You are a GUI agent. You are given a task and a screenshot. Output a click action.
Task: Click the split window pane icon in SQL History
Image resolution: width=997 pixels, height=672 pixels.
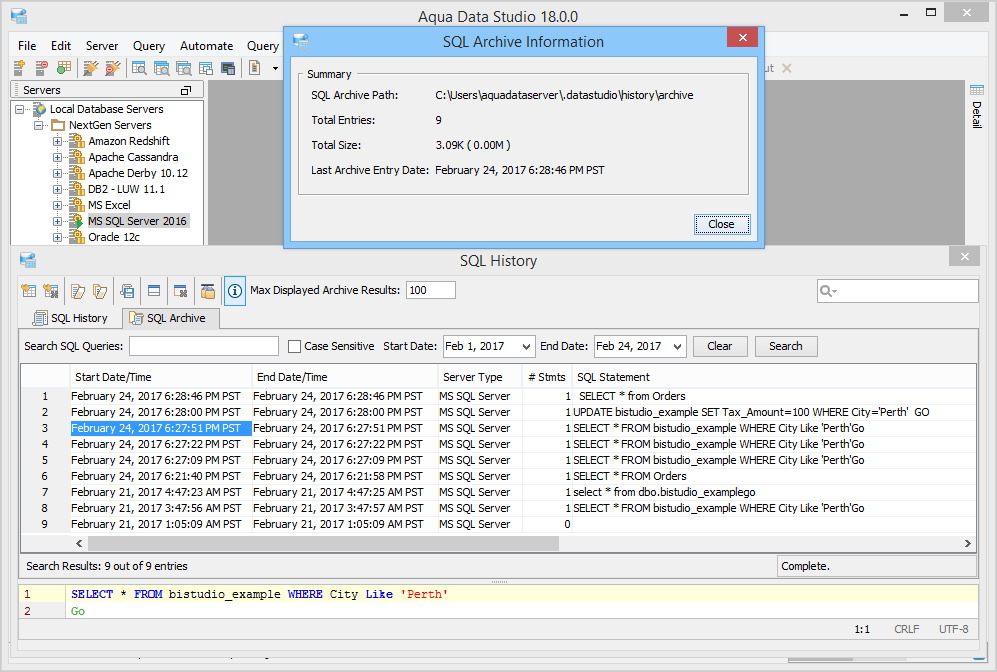(x=154, y=291)
